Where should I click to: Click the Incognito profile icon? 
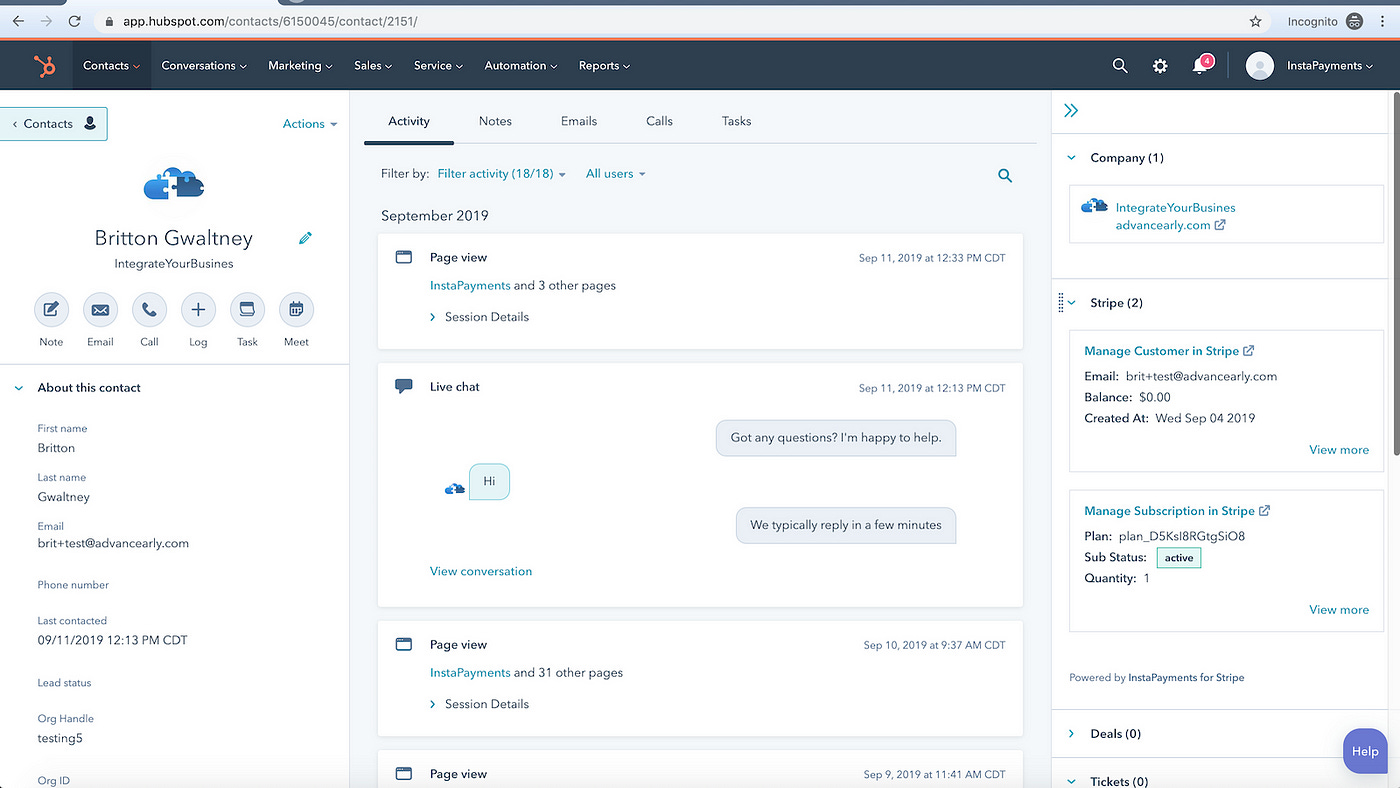click(x=1355, y=20)
